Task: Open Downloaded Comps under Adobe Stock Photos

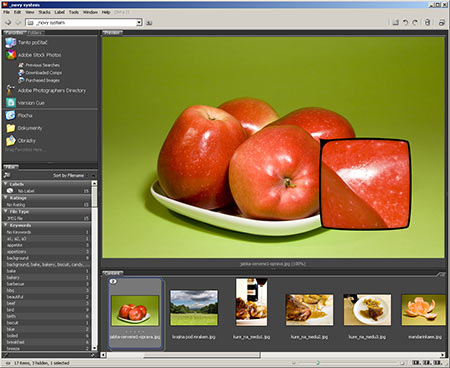Action: [x=40, y=73]
